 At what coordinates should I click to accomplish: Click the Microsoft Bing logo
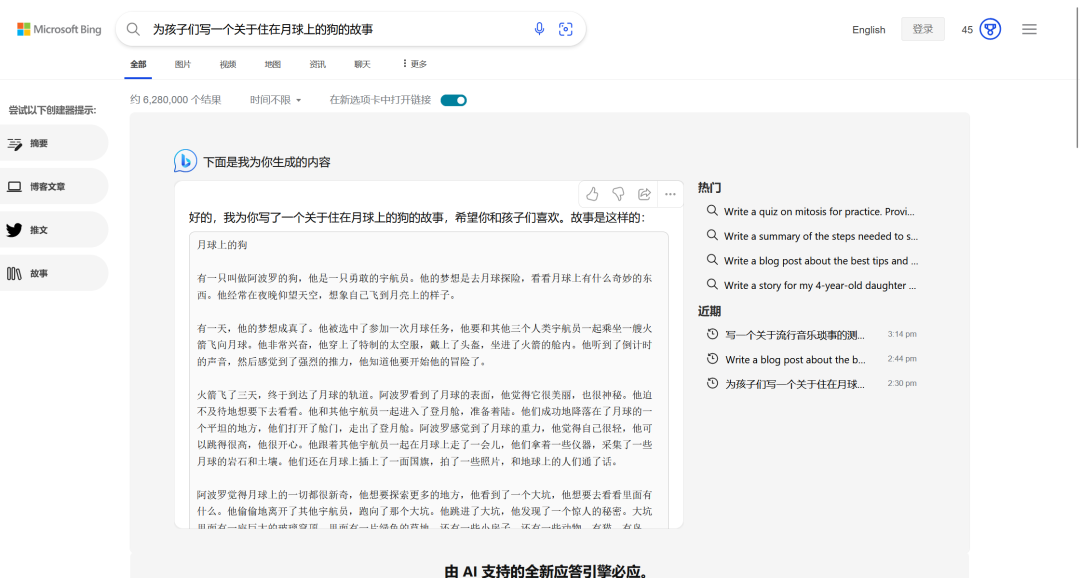click(x=59, y=29)
